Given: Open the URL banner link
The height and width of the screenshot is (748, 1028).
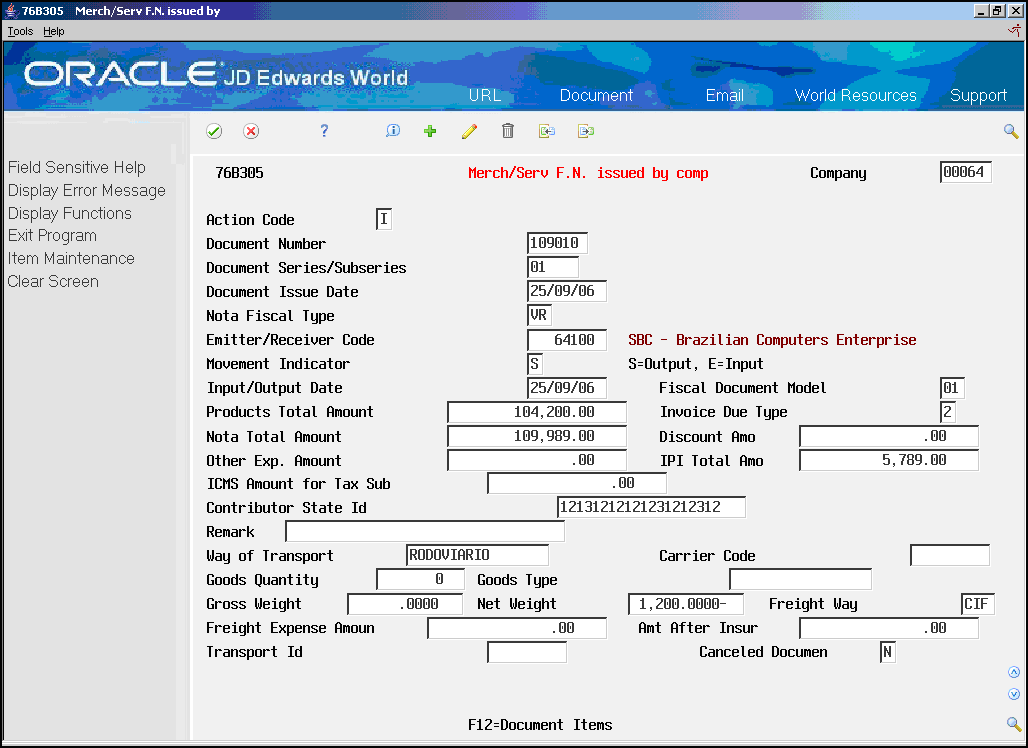Looking at the screenshot, I should (485, 95).
